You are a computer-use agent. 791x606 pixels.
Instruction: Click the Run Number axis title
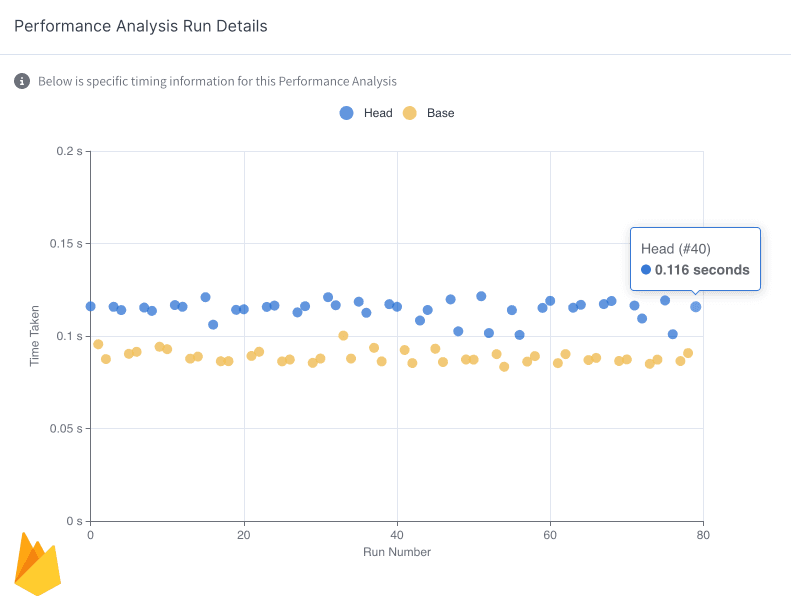pyautogui.click(x=397, y=552)
